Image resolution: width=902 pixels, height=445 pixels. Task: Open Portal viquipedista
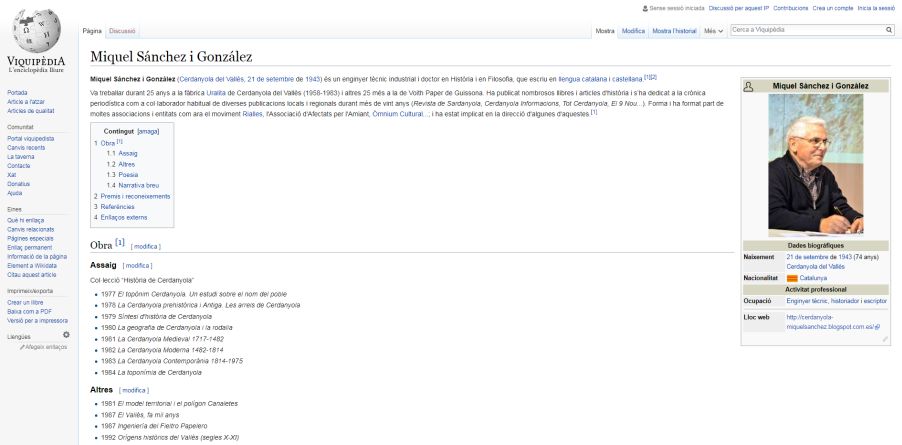point(30,139)
